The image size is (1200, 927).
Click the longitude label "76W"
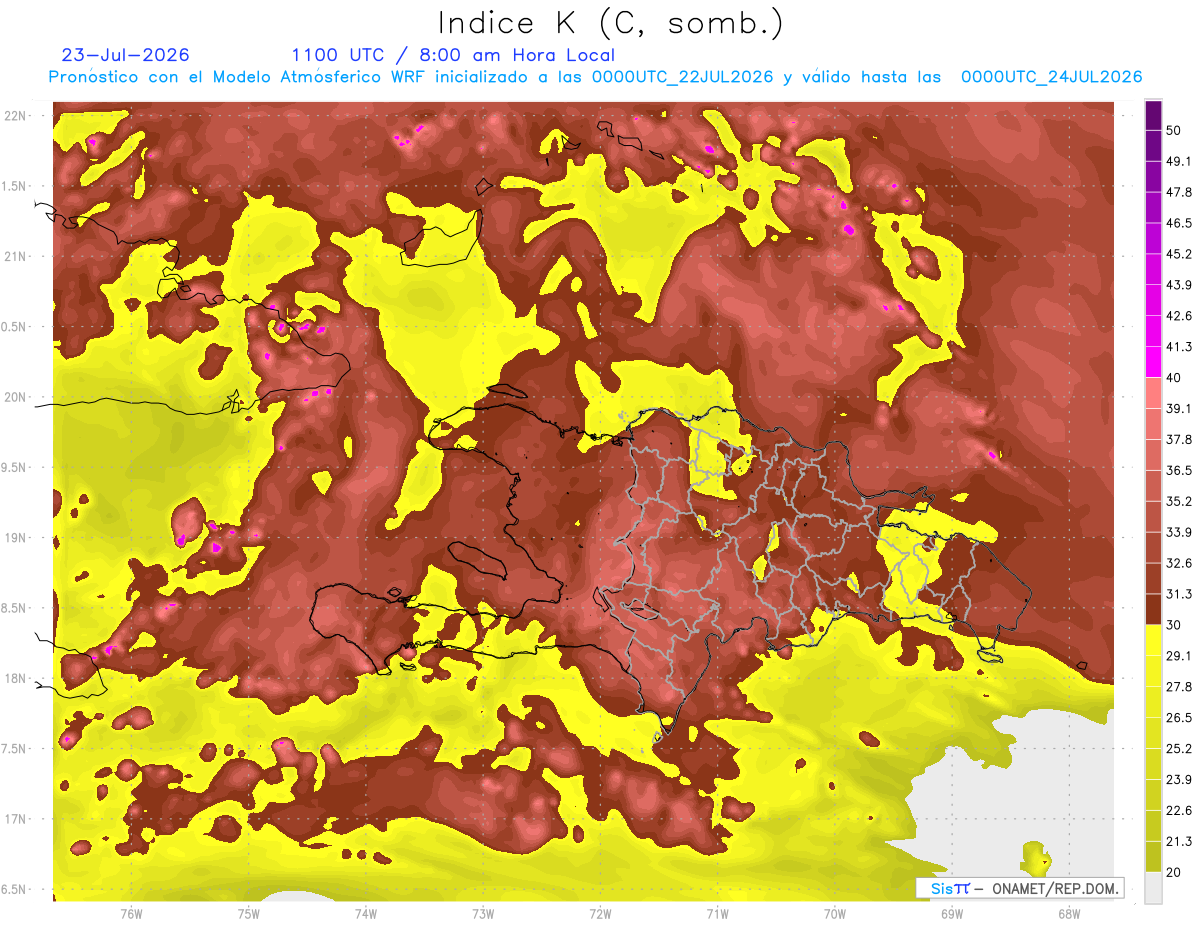(131, 913)
